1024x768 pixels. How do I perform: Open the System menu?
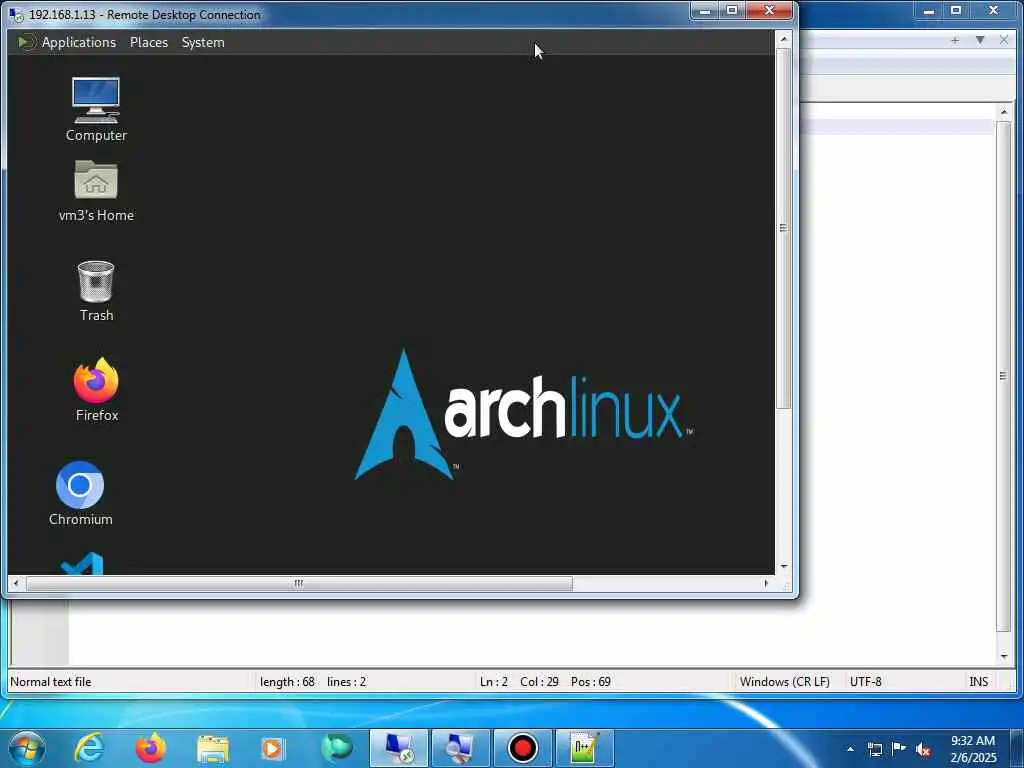click(x=203, y=42)
